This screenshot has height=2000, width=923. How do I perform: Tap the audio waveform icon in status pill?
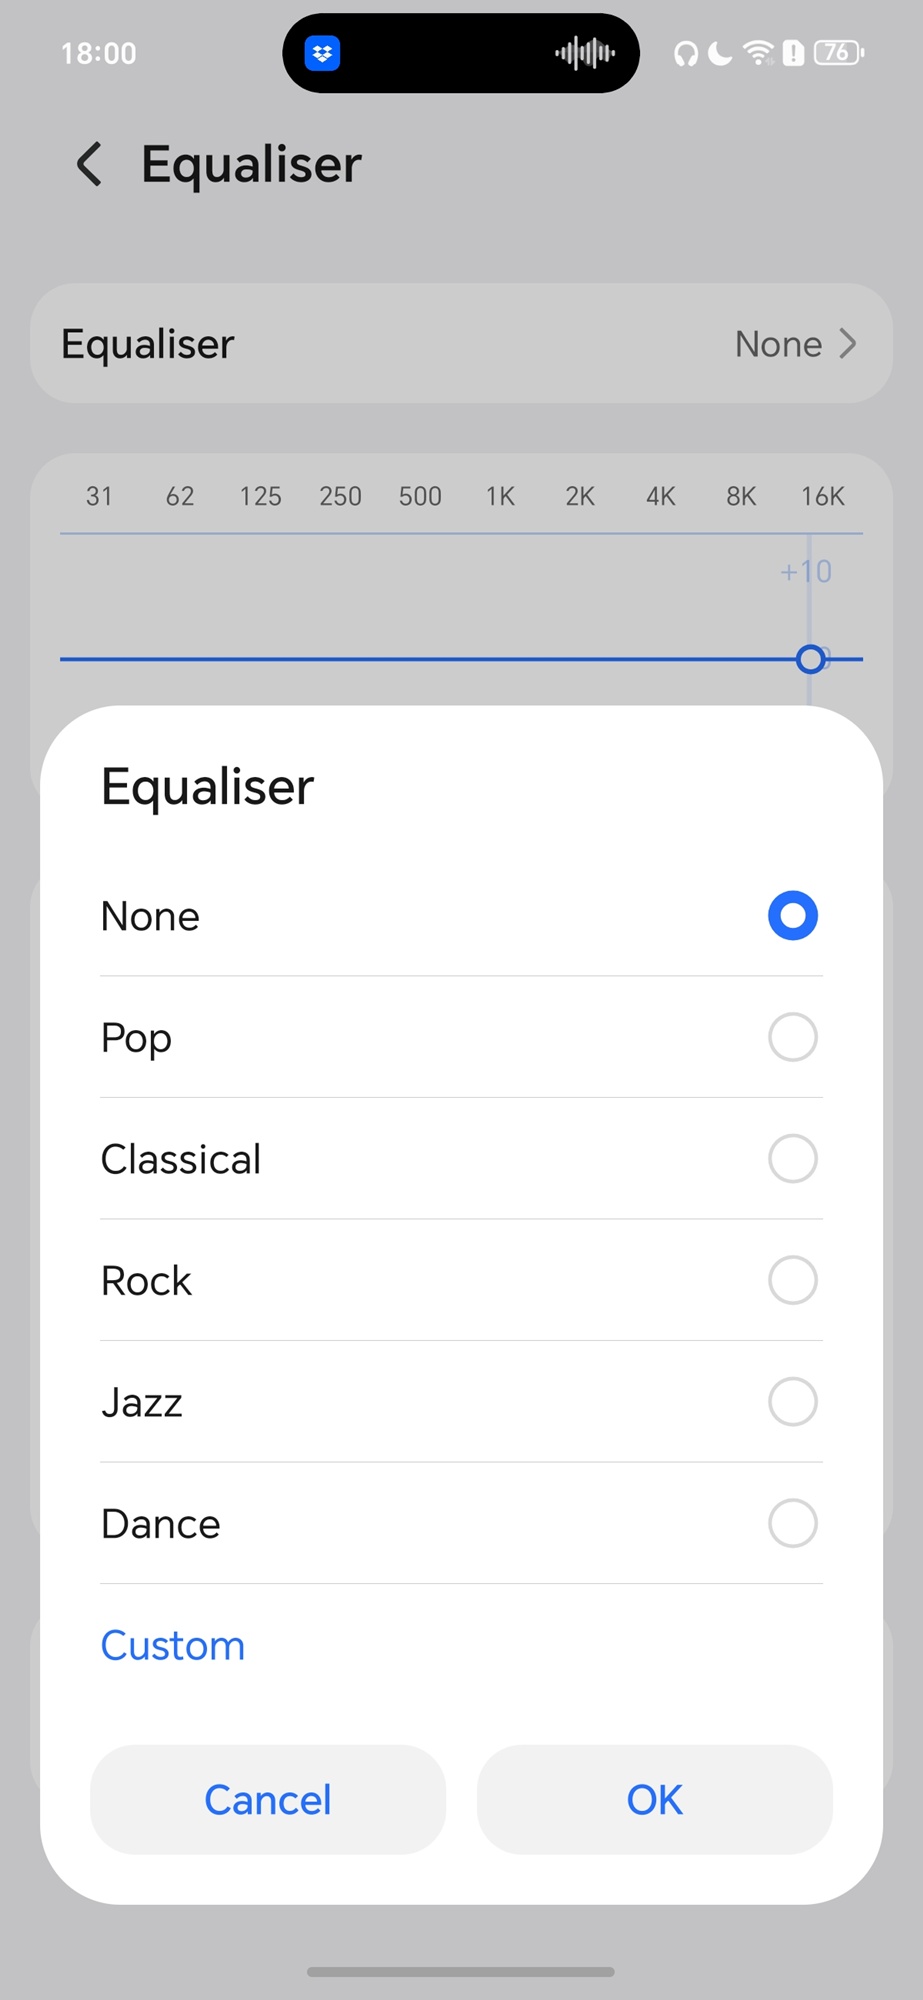coord(585,53)
